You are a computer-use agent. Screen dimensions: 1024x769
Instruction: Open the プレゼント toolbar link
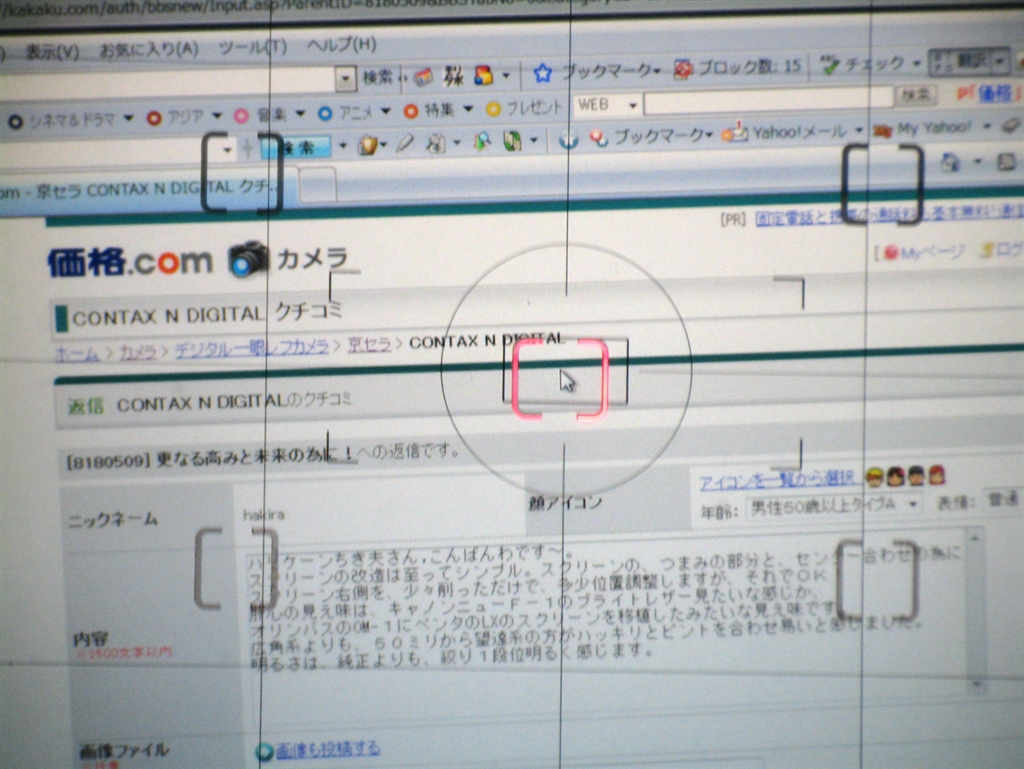pyautogui.click(x=524, y=108)
